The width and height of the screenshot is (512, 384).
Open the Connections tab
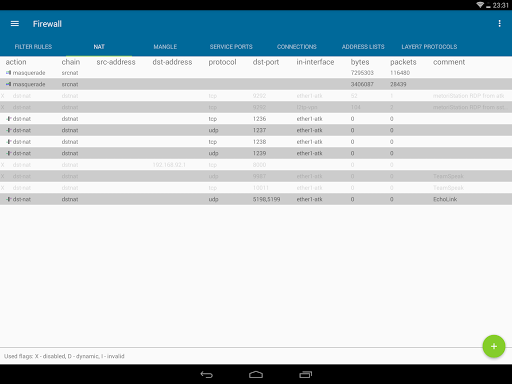point(297,47)
